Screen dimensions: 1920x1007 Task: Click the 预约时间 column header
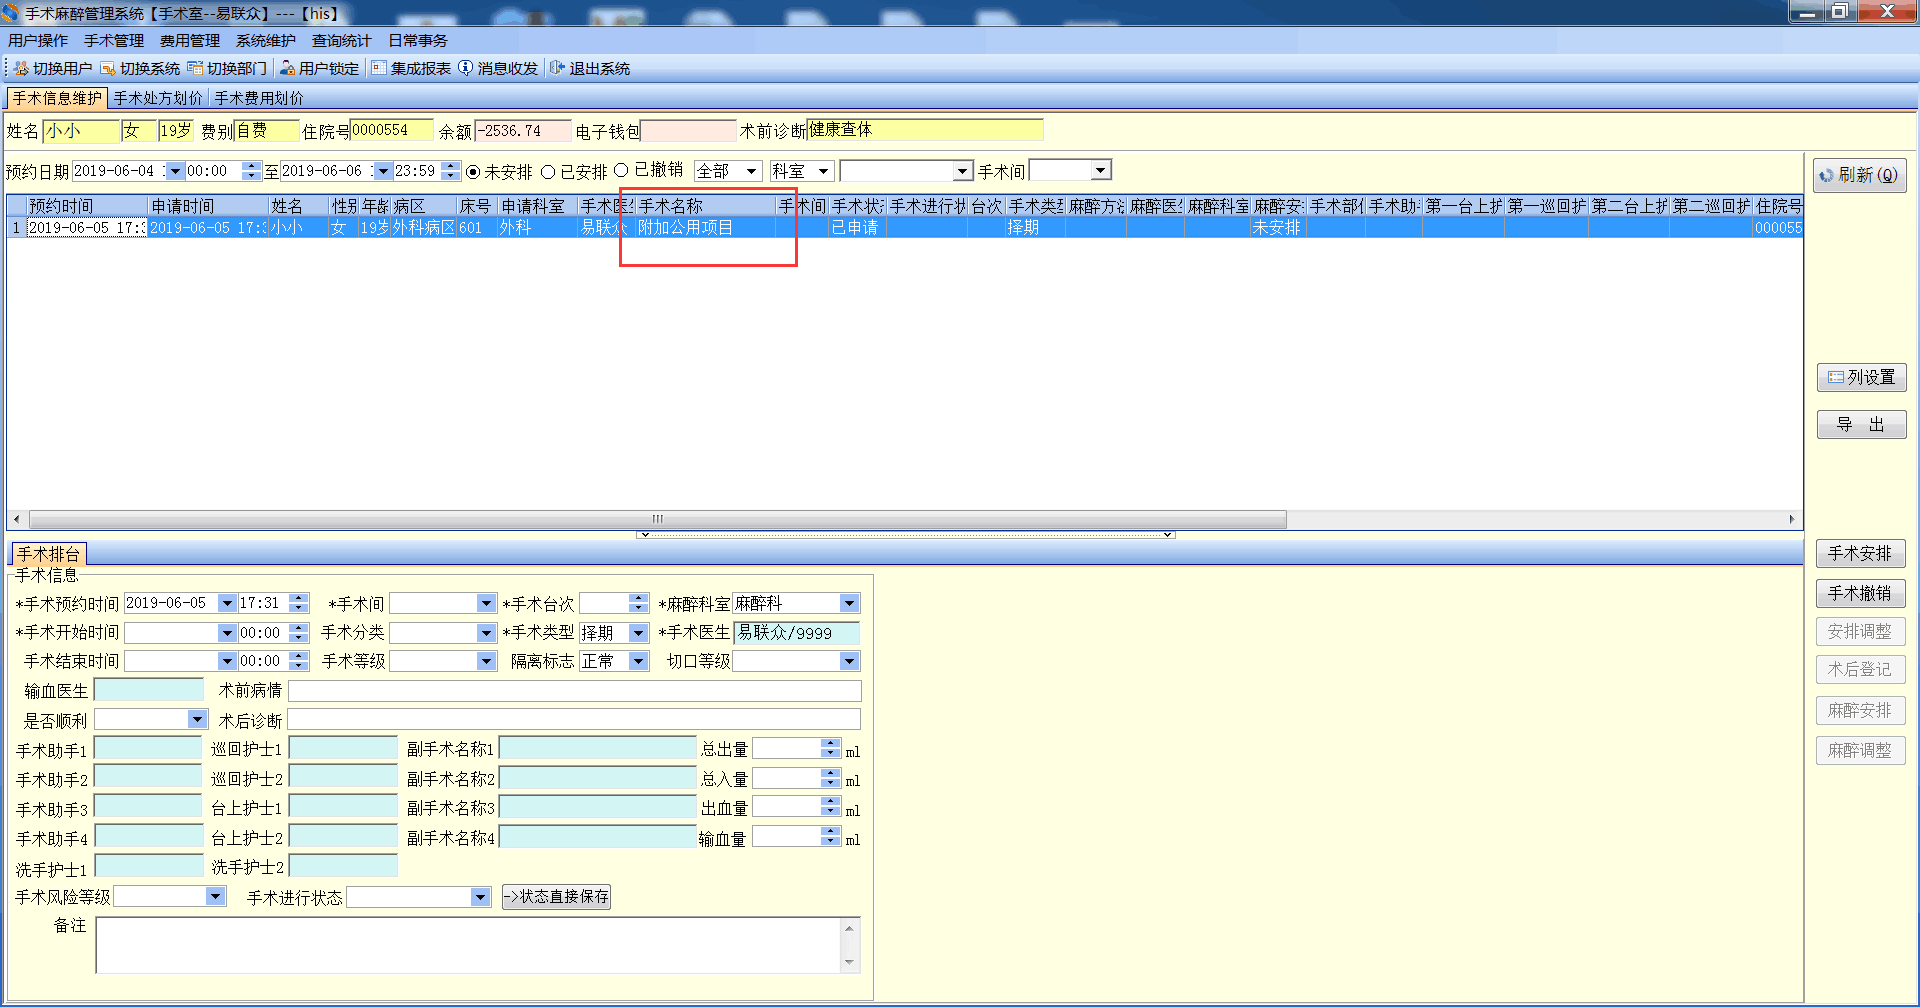tap(87, 206)
